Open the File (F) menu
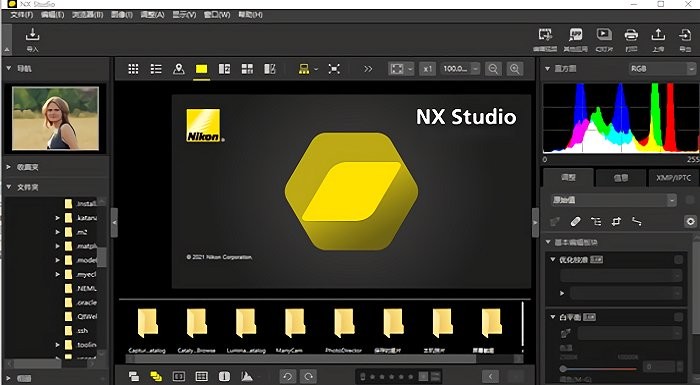The width and height of the screenshot is (700, 385). (x=21, y=15)
